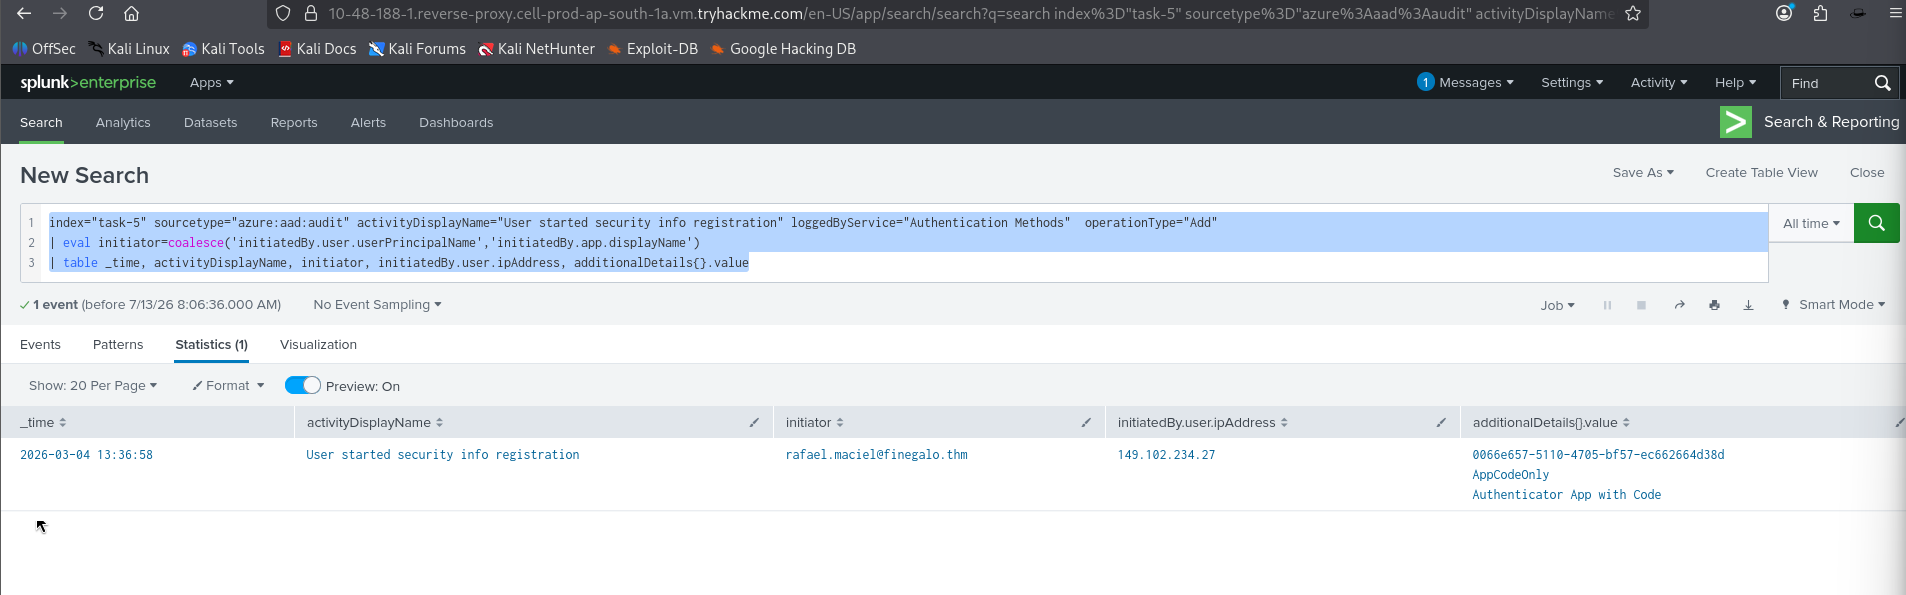Click Create Table View link
The image size is (1906, 595).
point(1761,173)
